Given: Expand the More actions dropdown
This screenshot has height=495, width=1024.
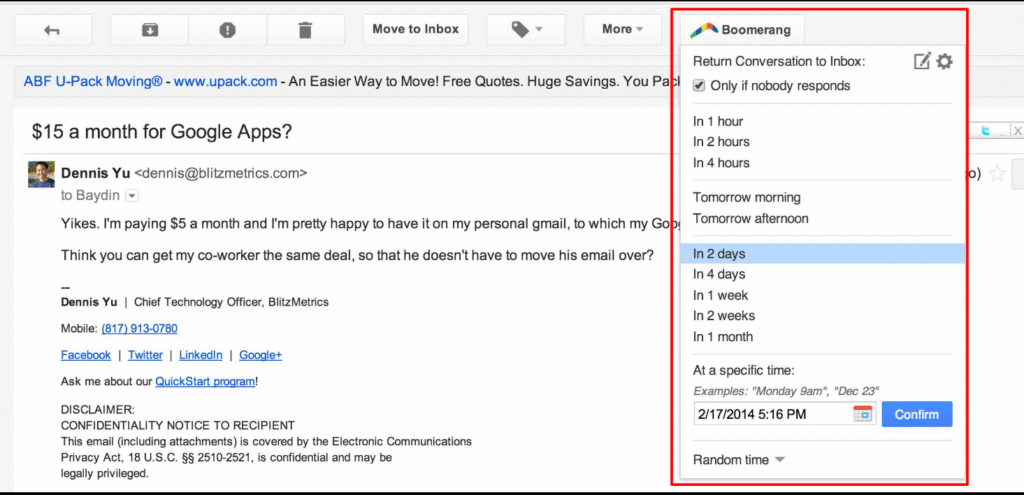Looking at the screenshot, I should coord(622,30).
